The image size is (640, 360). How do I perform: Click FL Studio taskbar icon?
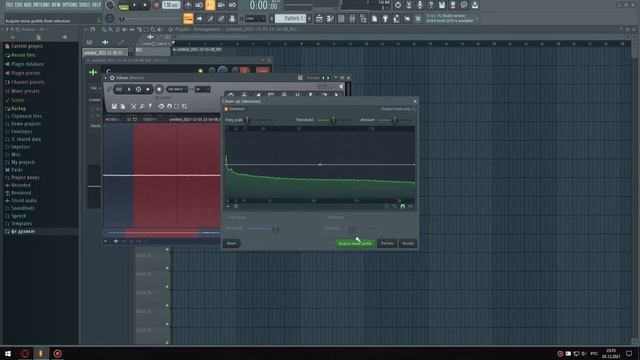point(41,353)
